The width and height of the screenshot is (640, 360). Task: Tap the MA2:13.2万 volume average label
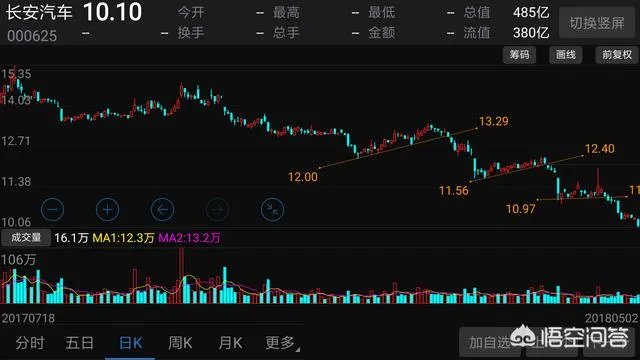click(189, 238)
